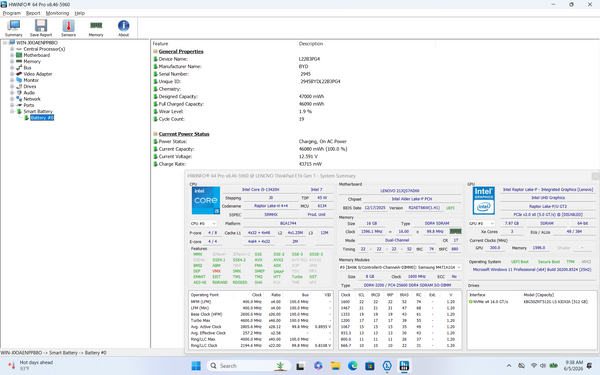Open Task View from taskbar
Screen dimensions: 600x375
click(300, 366)
